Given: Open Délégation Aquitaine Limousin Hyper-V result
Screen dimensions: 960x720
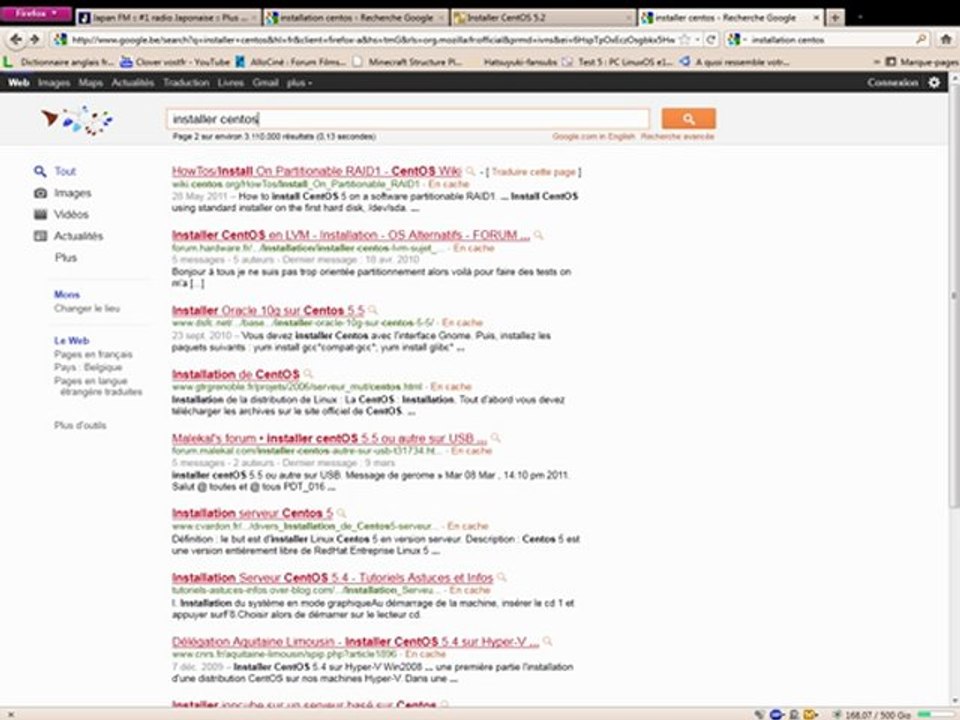Looking at the screenshot, I should 356,642.
